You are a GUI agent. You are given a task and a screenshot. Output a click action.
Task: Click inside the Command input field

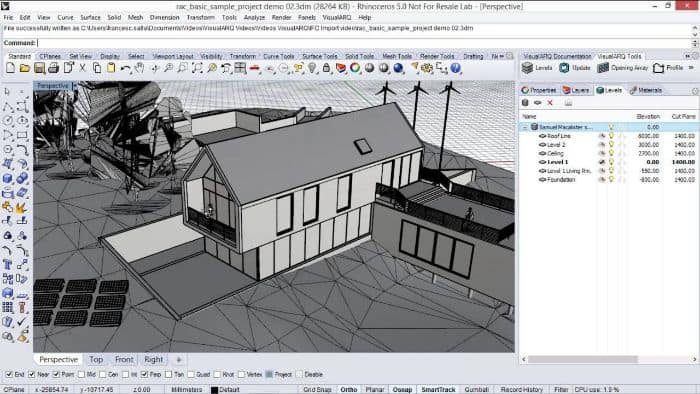coord(364,43)
